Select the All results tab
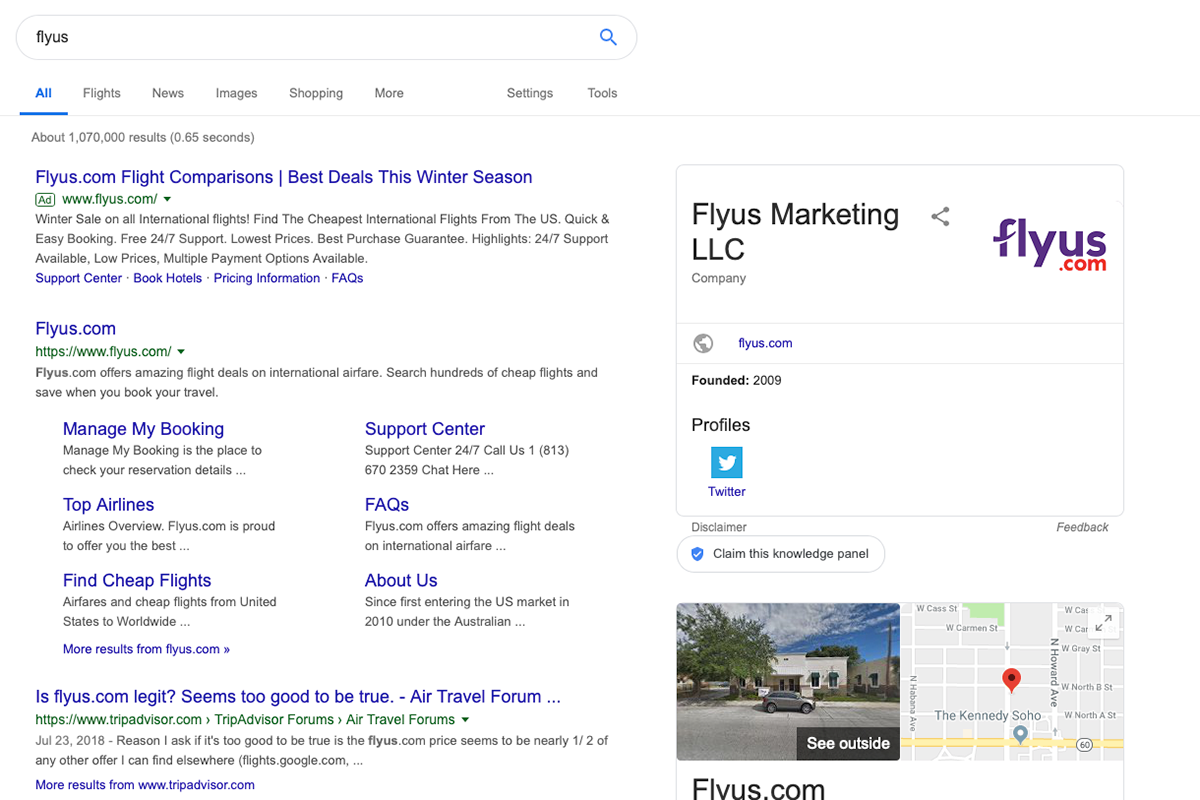1200x800 pixels. 43,93
